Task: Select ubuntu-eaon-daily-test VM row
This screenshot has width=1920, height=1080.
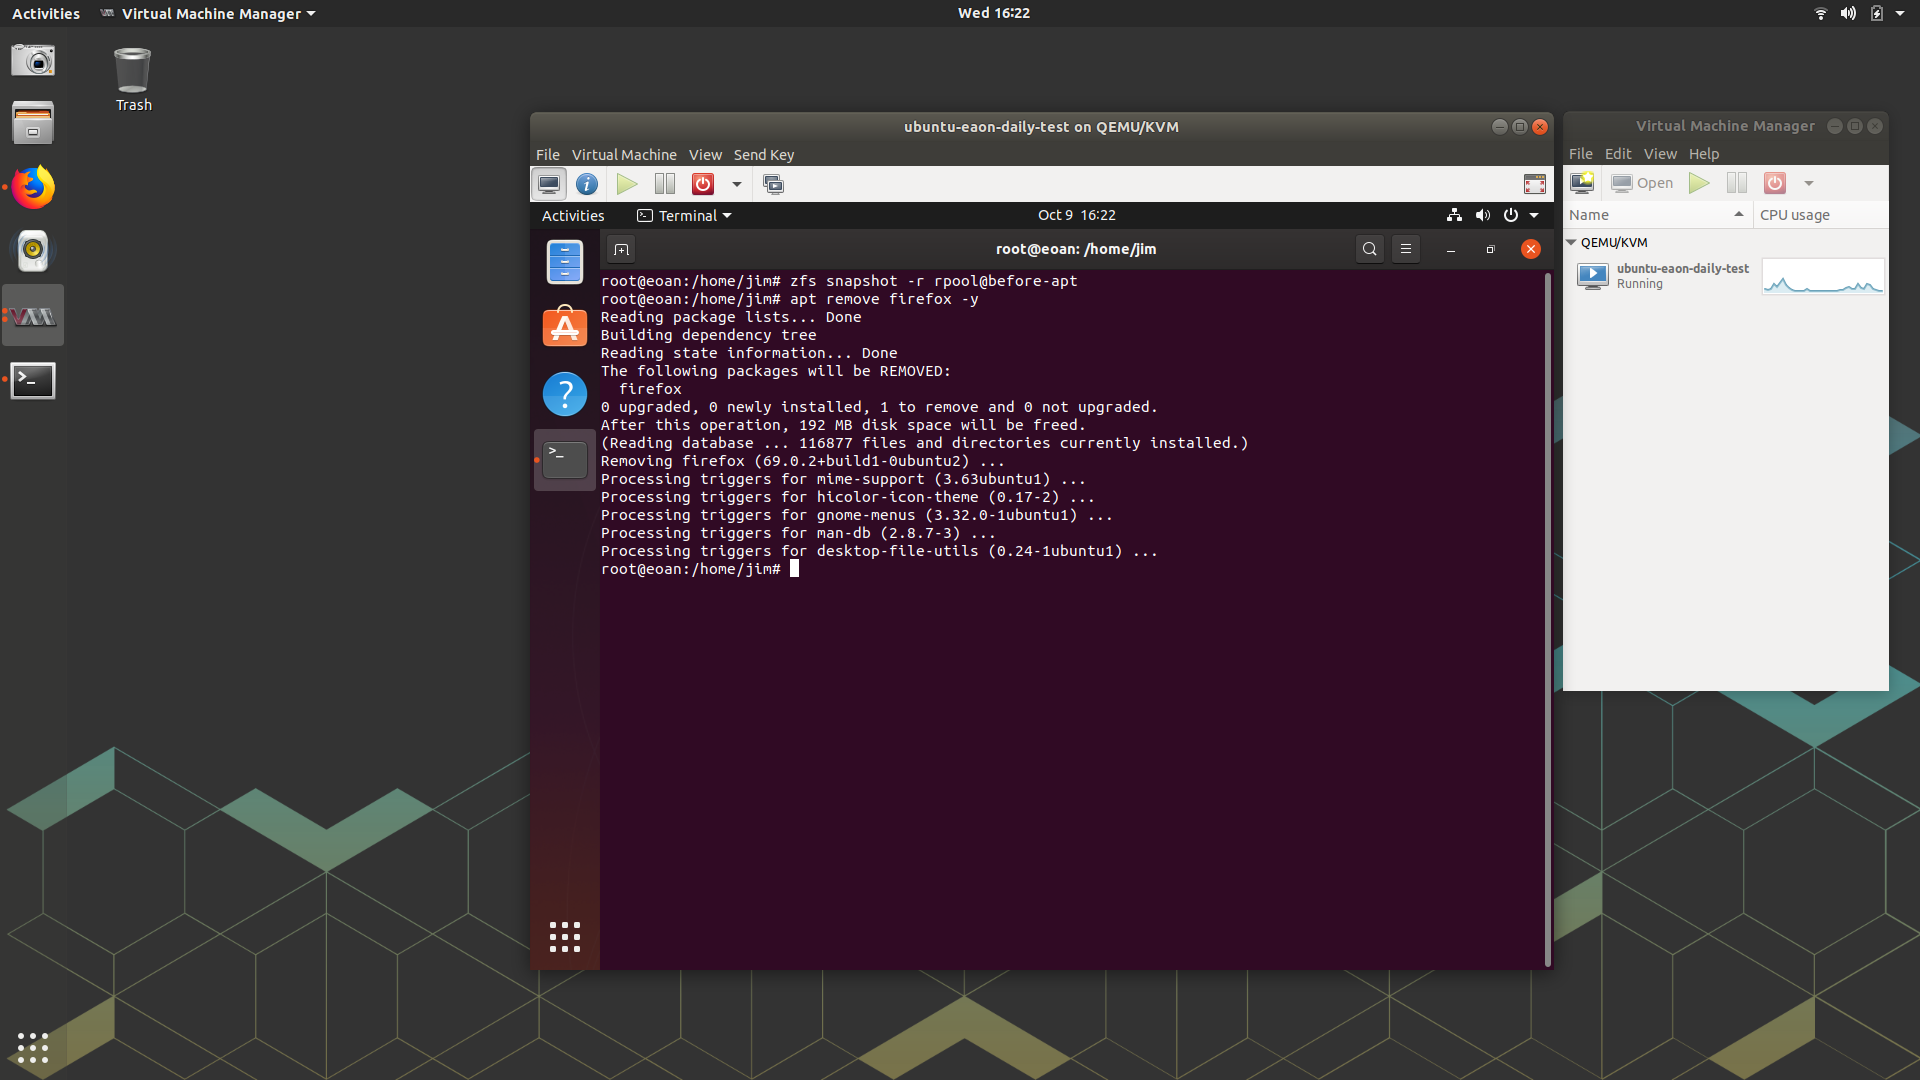Action: pyautogui.click(x=1725, y=276)
